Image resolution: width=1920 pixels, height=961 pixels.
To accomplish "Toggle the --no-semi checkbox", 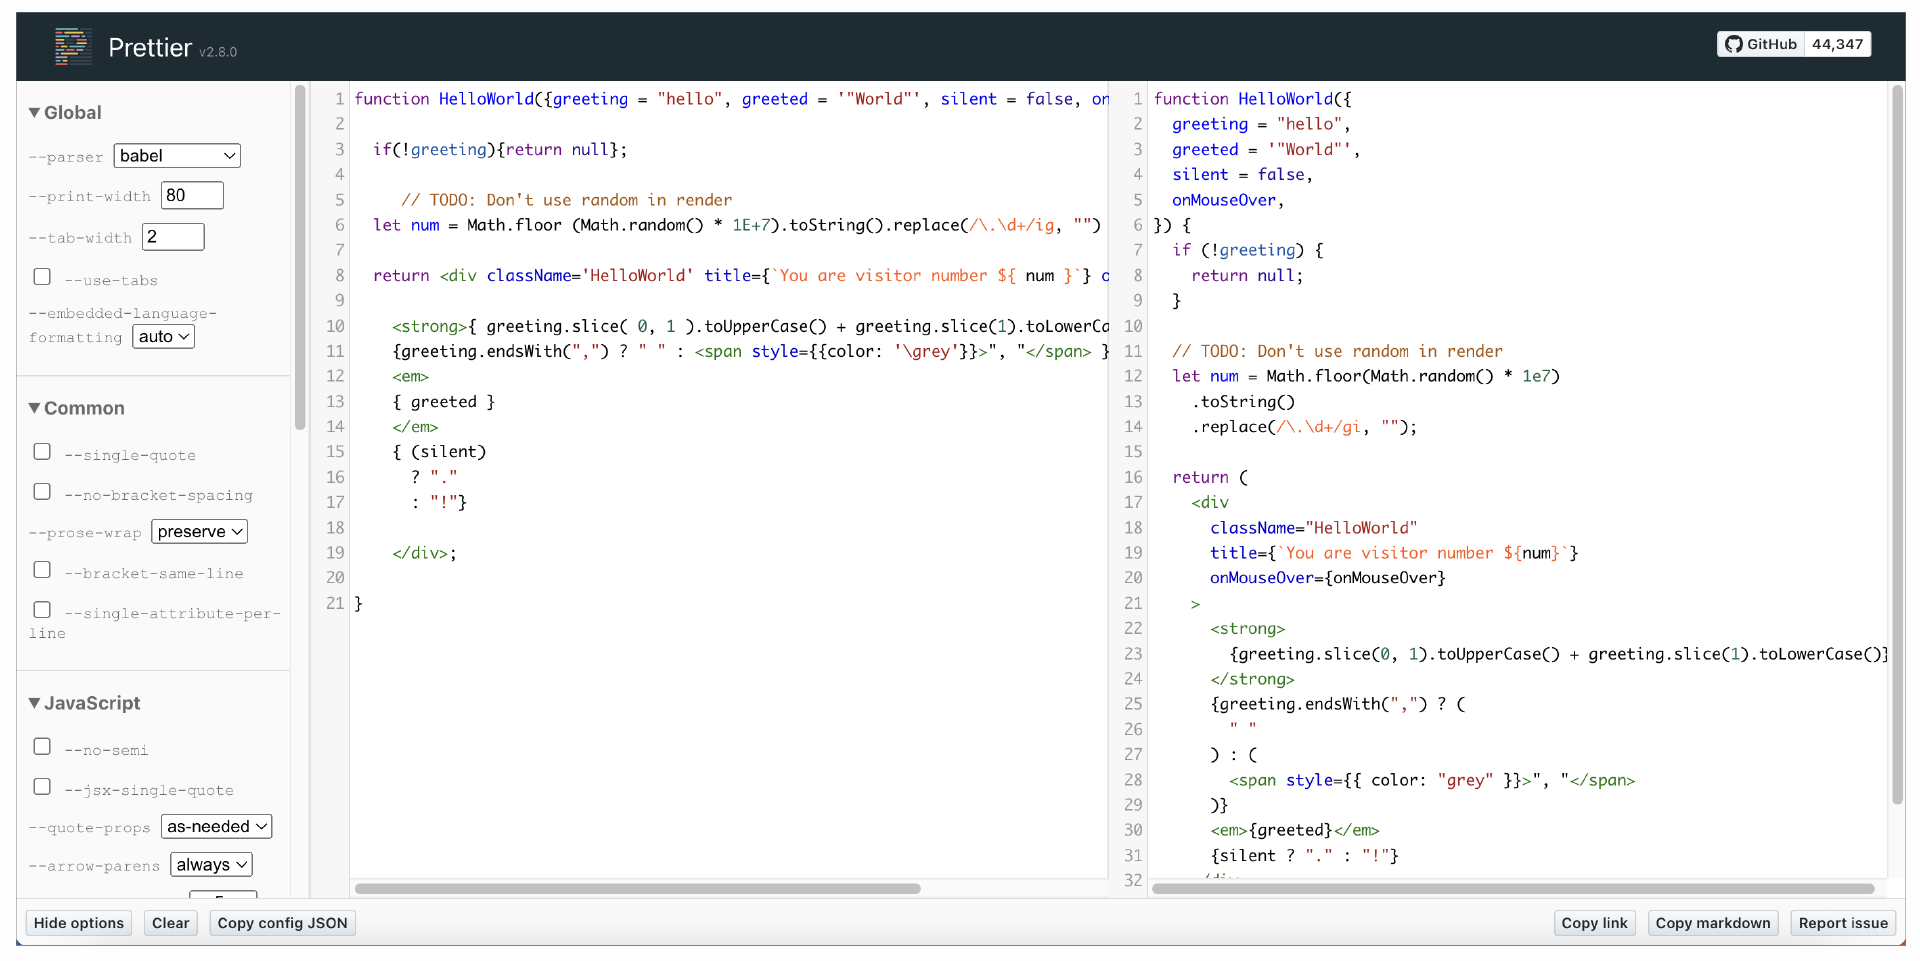I will [x=42, y=747].
